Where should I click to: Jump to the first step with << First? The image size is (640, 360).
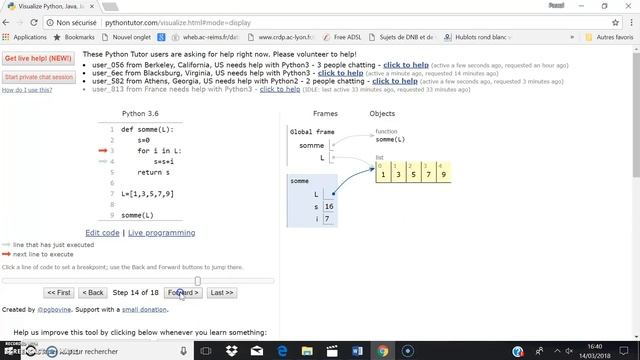[59, 293]
